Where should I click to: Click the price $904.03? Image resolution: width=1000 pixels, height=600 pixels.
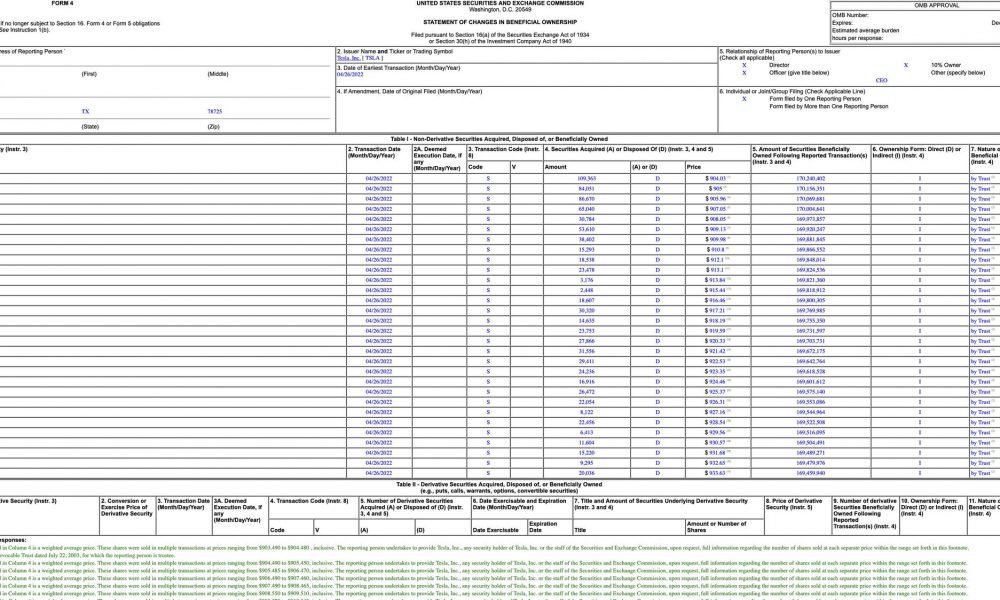click(716, 179)
